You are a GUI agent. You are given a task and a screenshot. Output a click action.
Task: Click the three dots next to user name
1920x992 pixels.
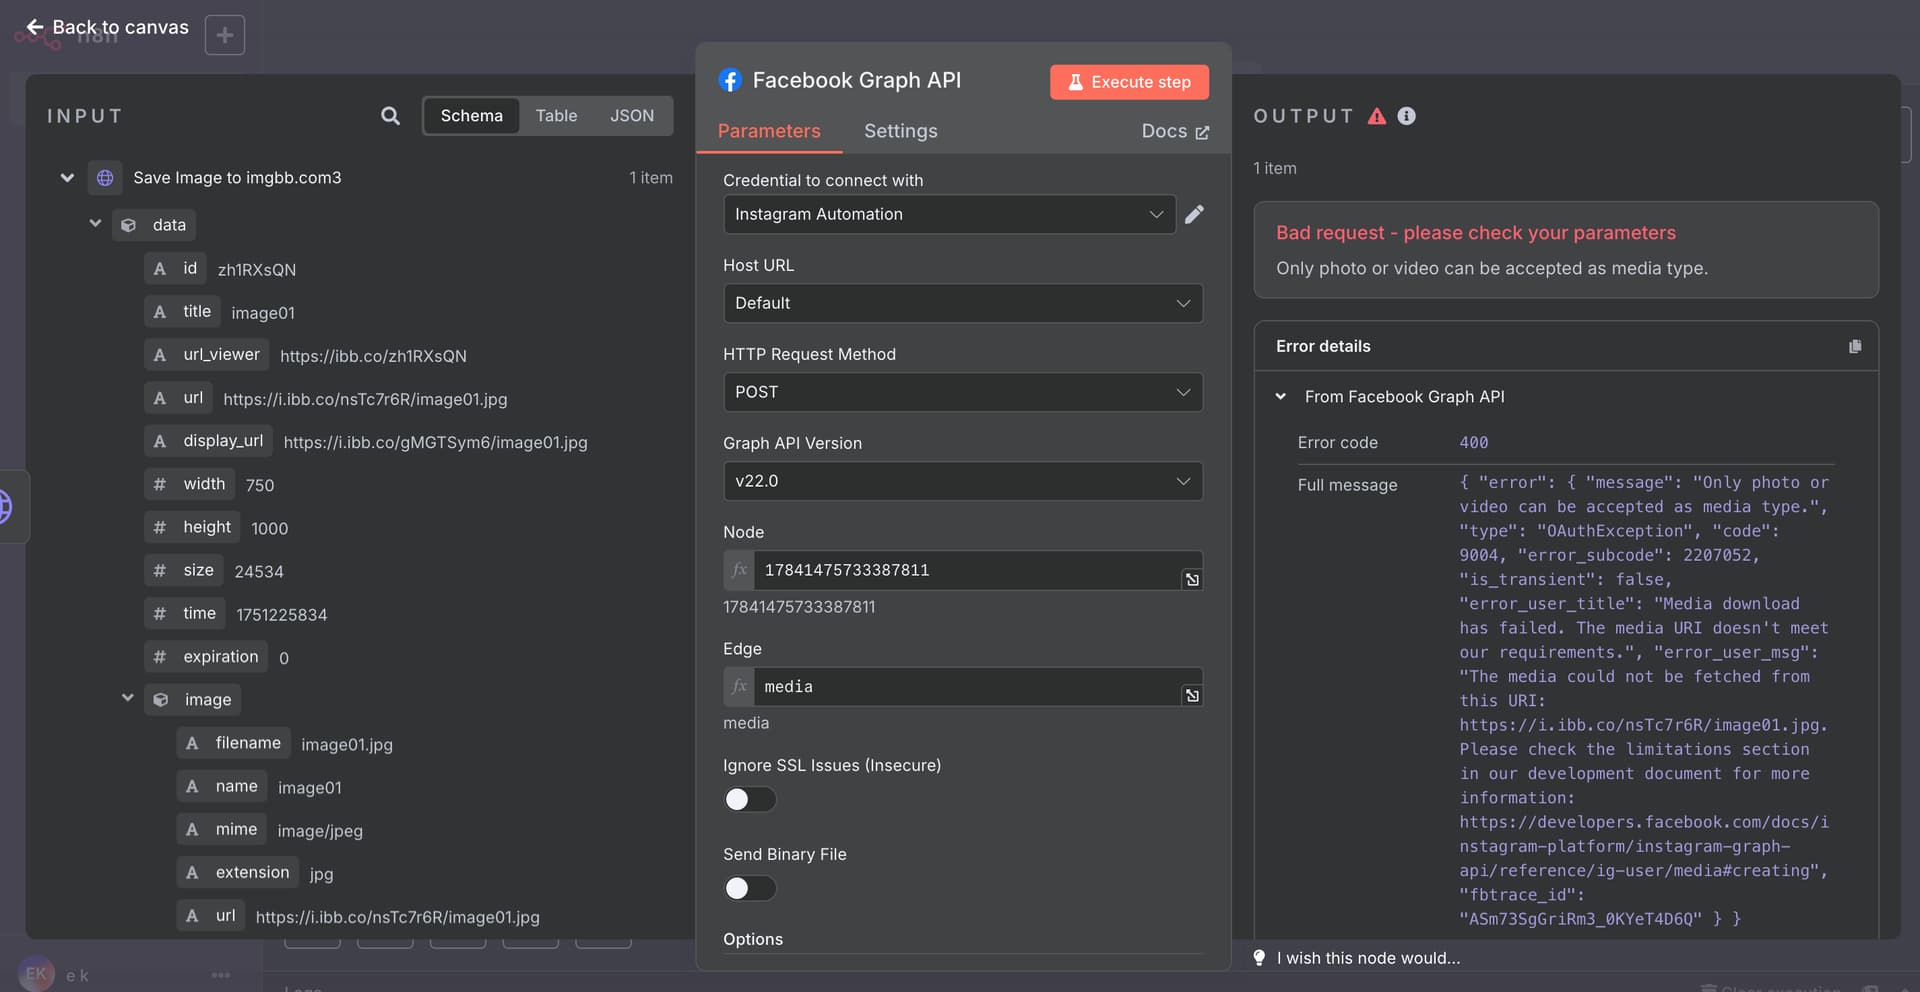pyautogui.click(x=221, y=975)
